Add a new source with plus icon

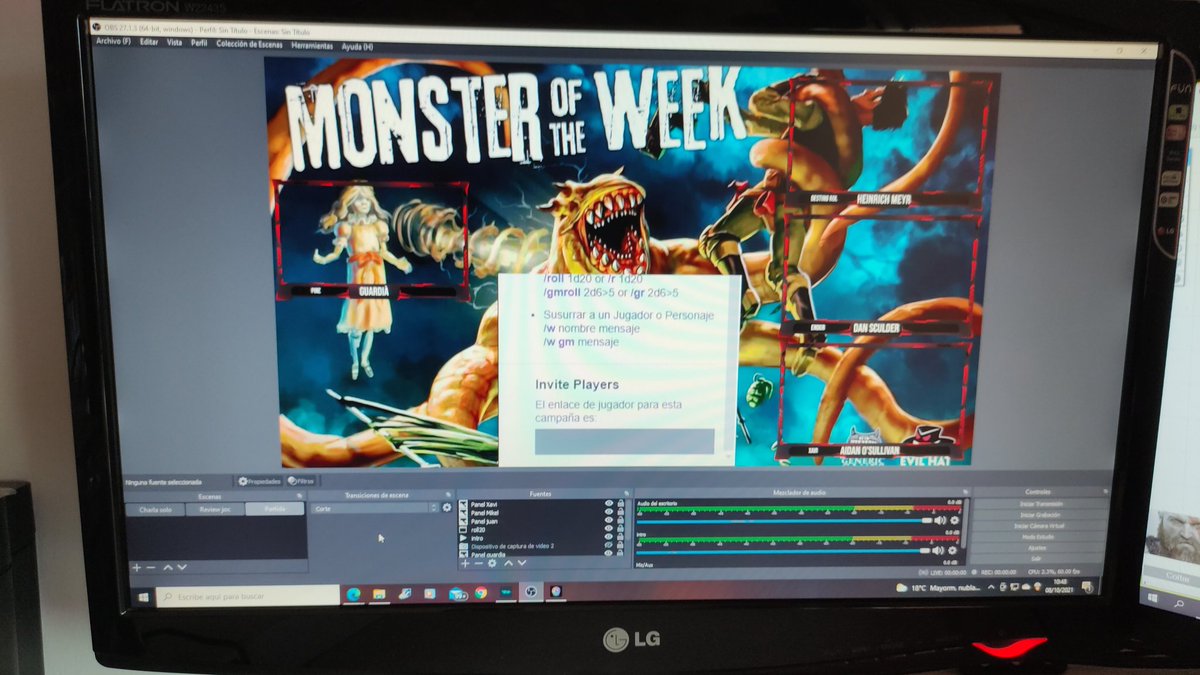(x=465, y=563)
